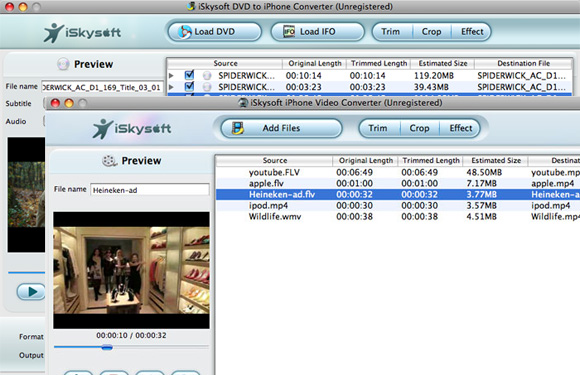The width and height of the screenshot is (580, 375).
Task: Click the film reel icon beside Preview
Action: point(109,161)
